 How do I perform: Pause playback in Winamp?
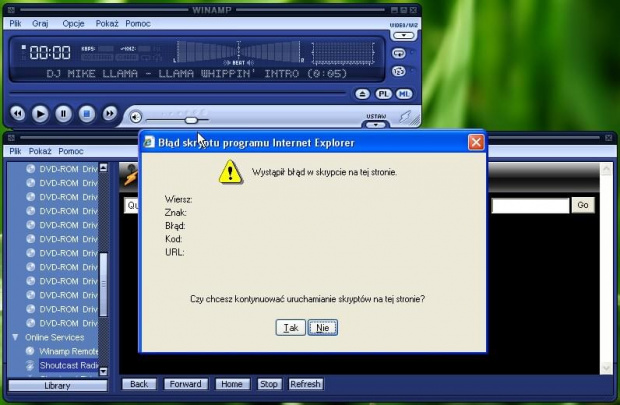tap(63, 114)
